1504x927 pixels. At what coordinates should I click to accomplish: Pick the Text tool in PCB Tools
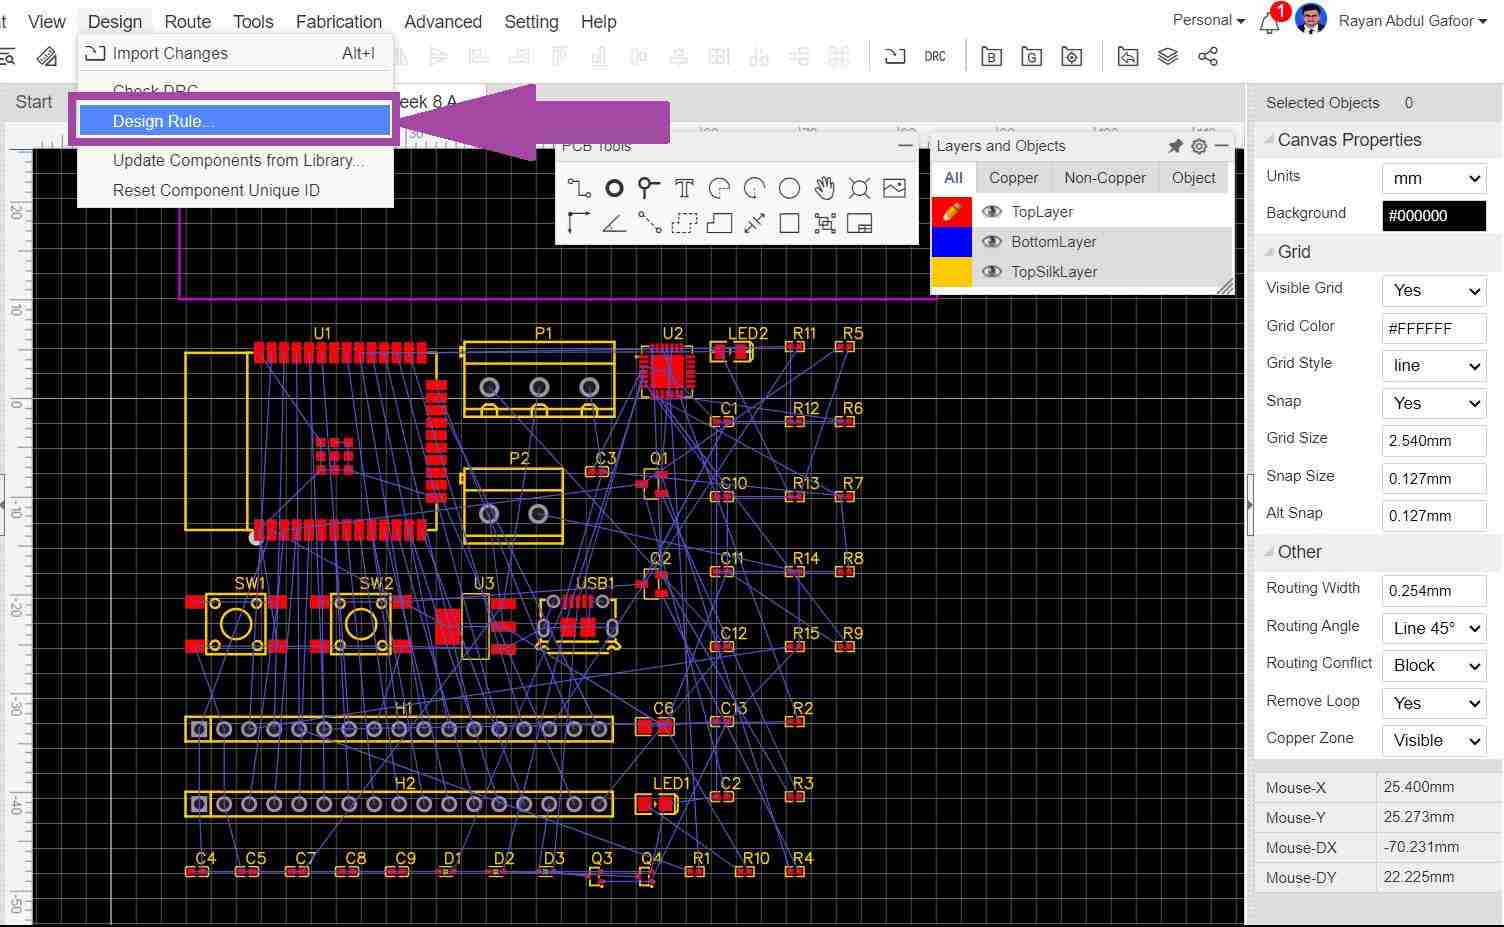(x=684, y=188)
